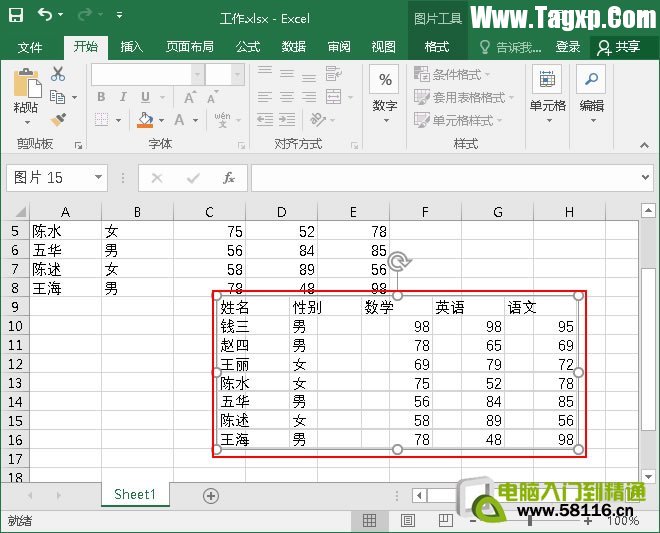Click the Increase Indent icon
The width and height of the screenshot is (660, 533).
287,120
